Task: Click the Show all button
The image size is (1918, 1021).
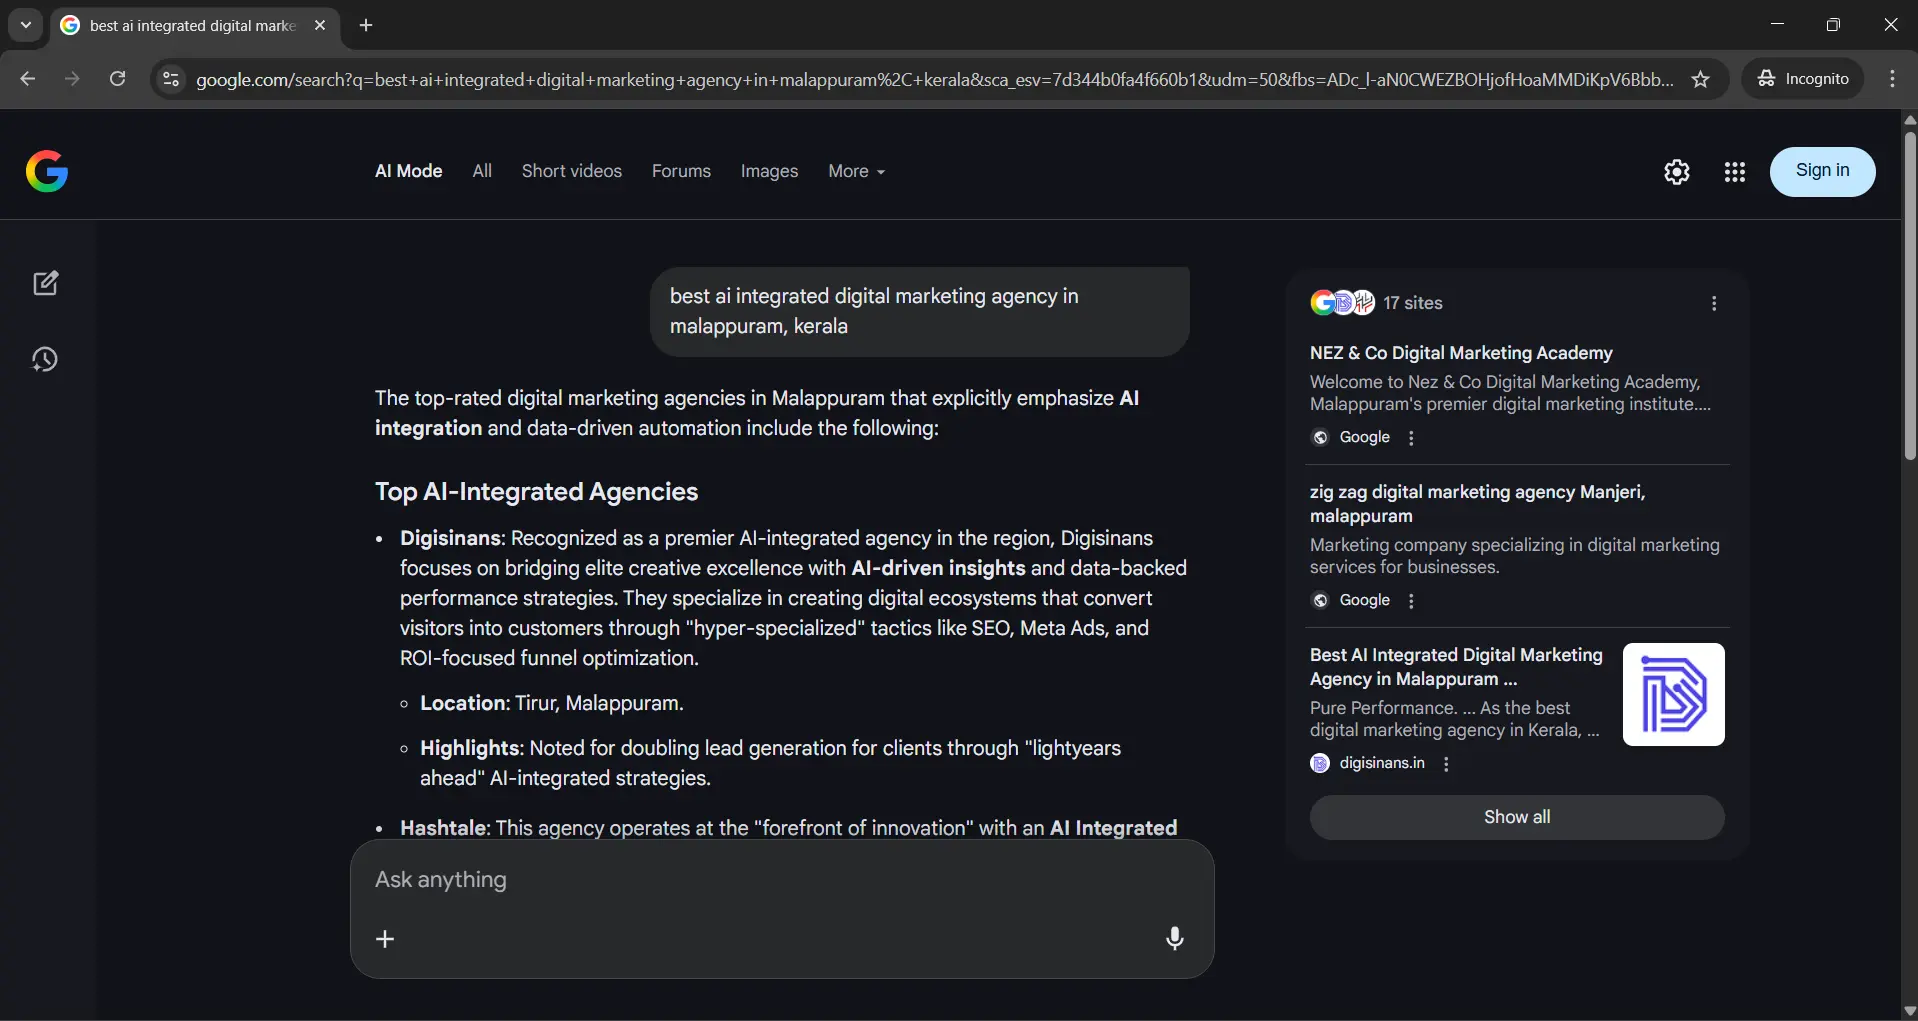Action: pyautogui.click(x=1516, y=817)
